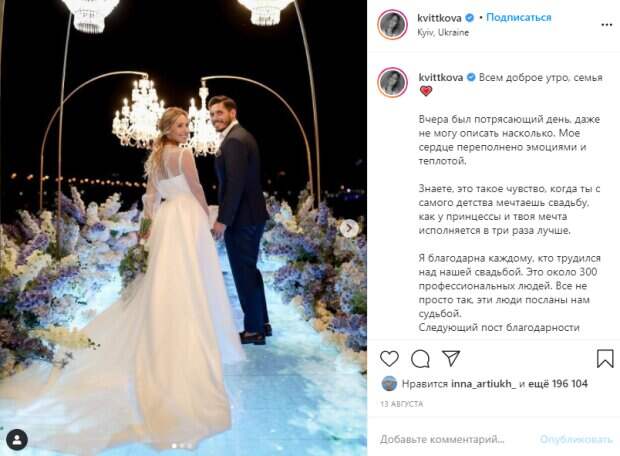Go to next photo with arrow
Screen dimensions: 620x456
pyautogui.click(x=349, y=228)
